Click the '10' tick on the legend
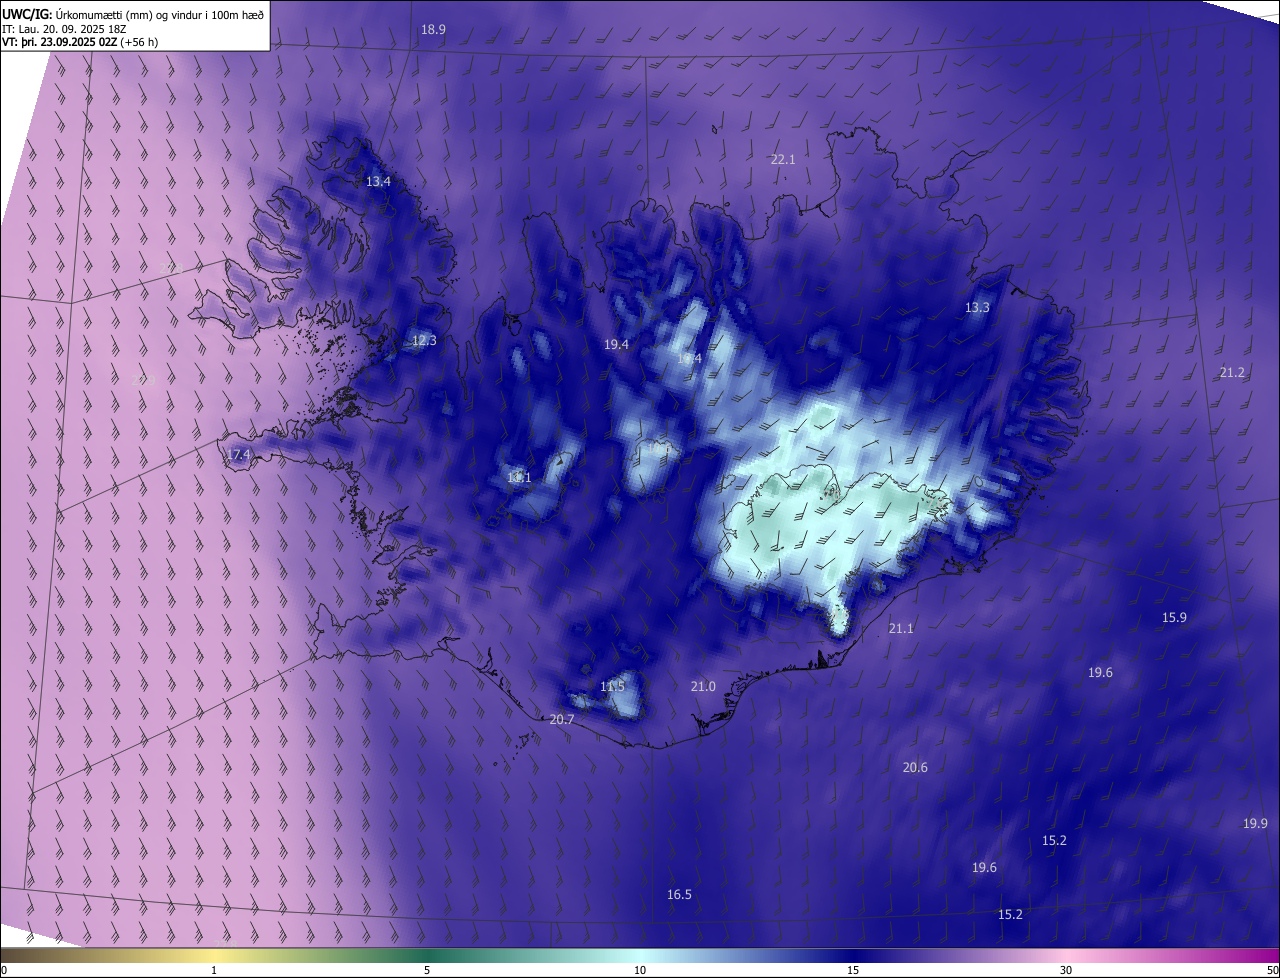Screen dimensions: 1280x978 (x=640, y=971)
